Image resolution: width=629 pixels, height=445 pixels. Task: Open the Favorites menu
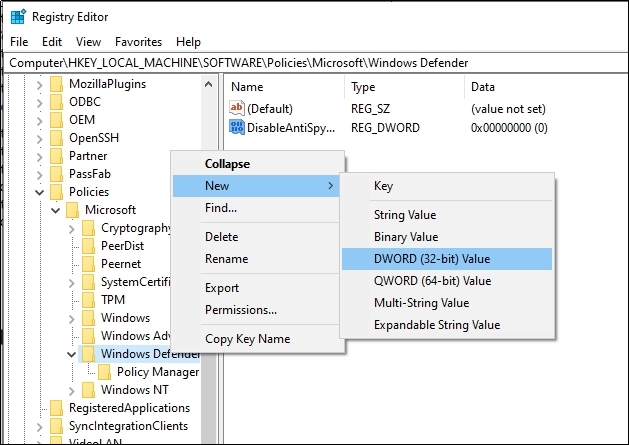138,42
